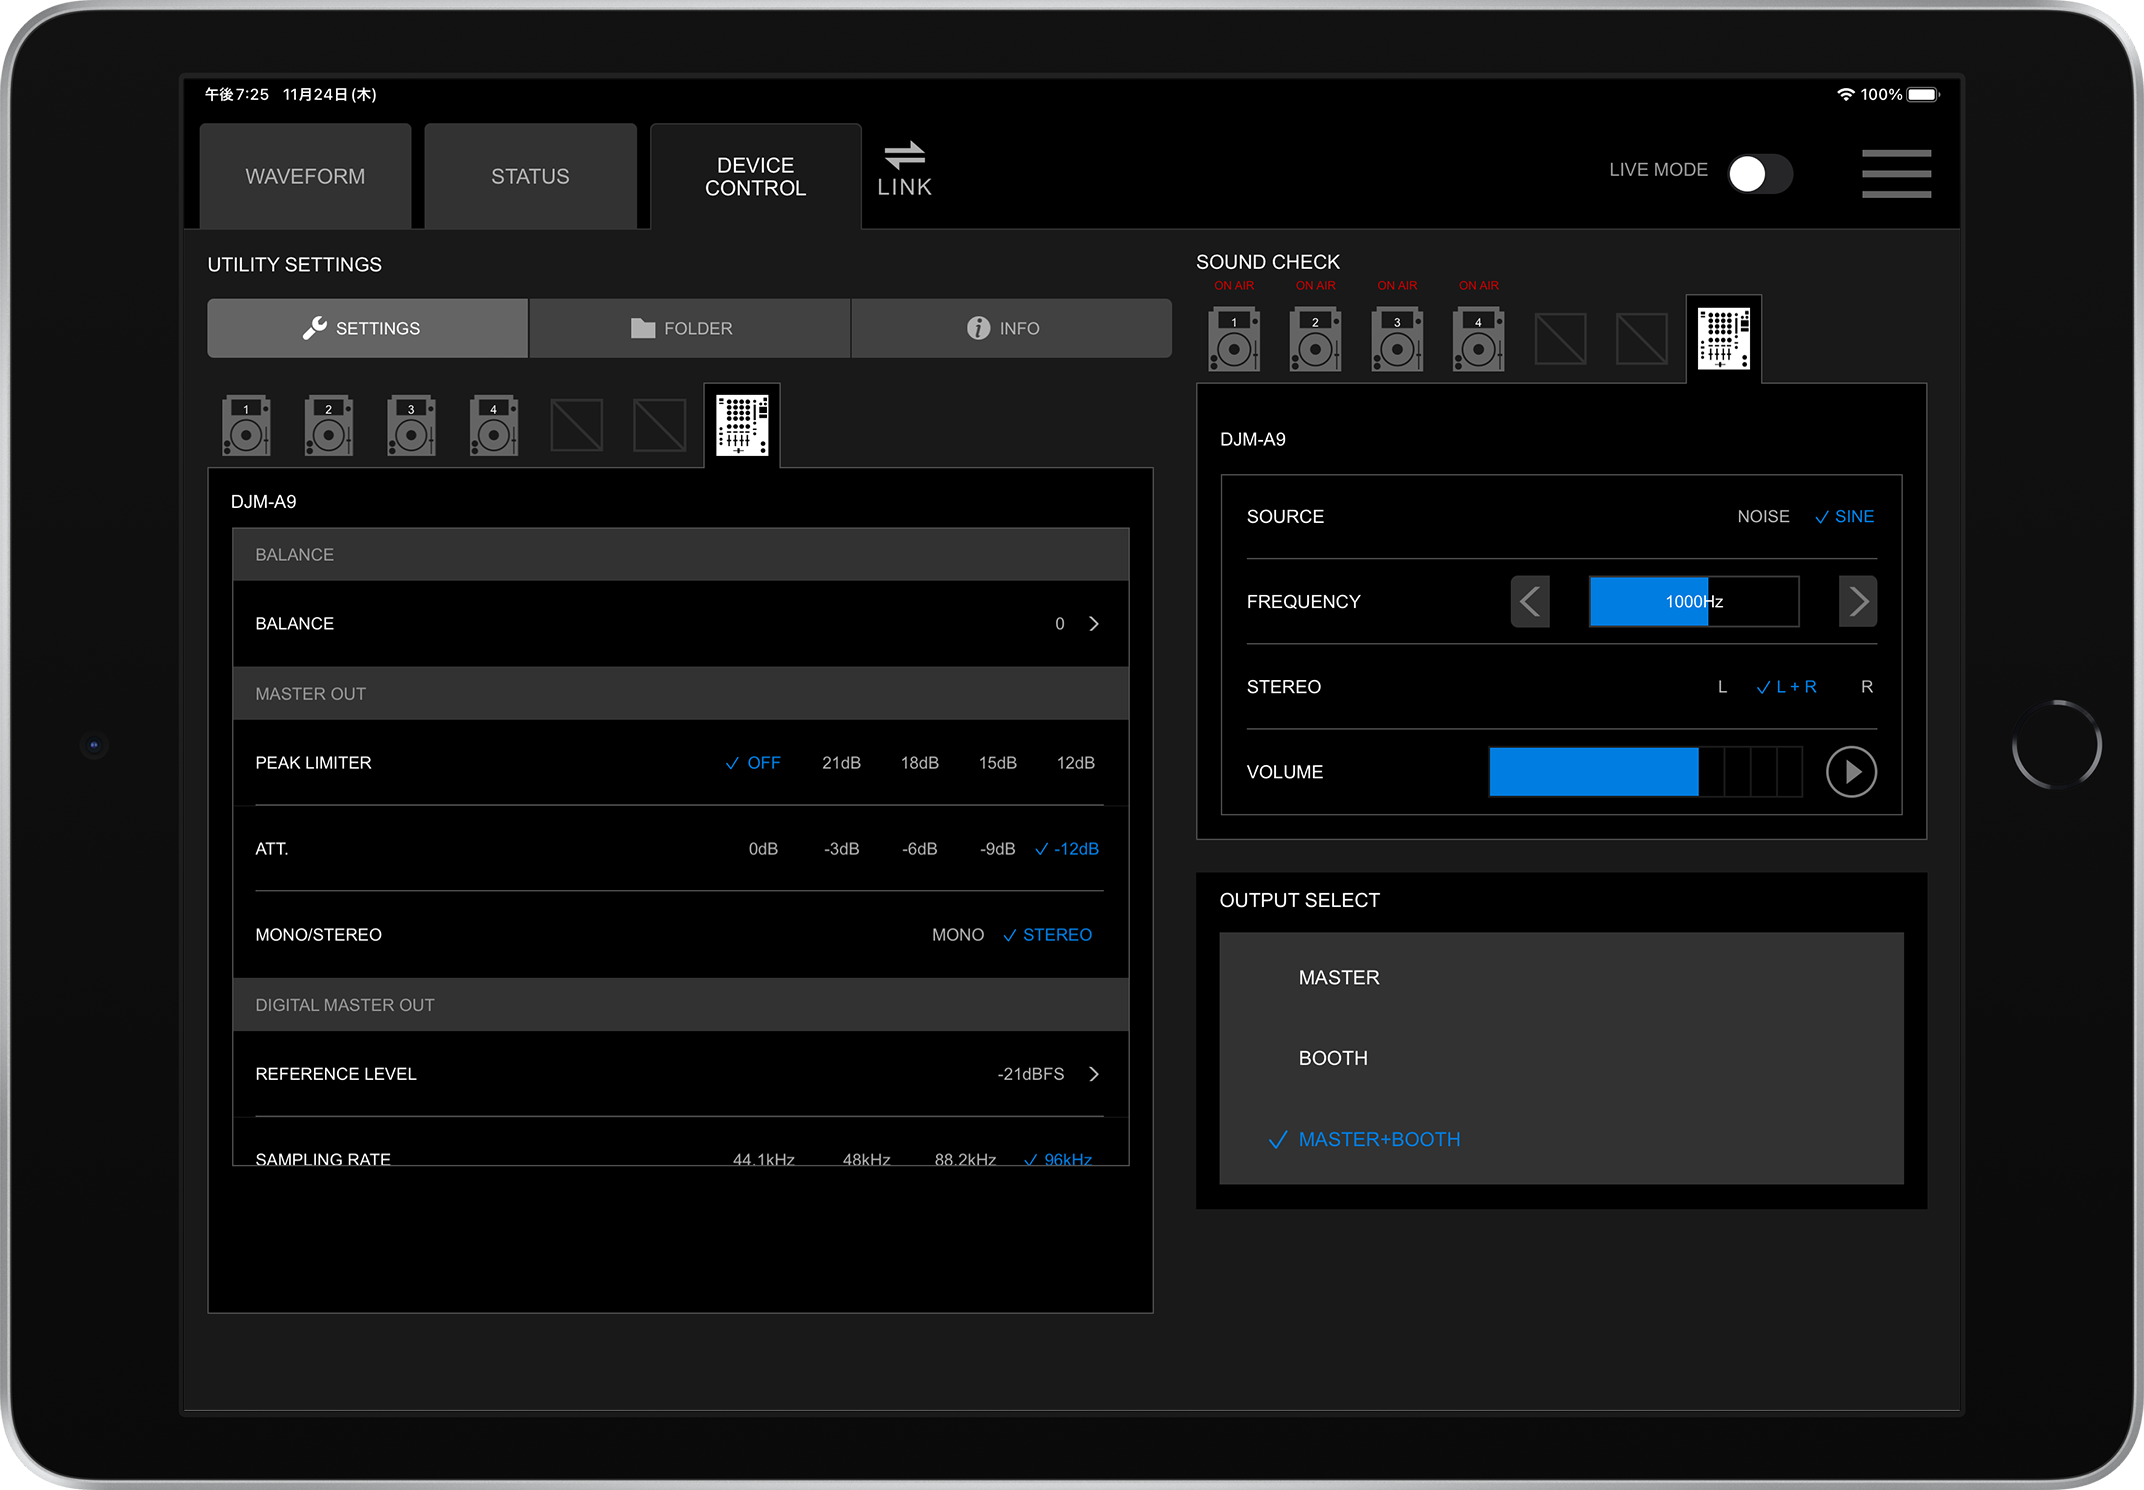The width and height of the screenshot is (2144, 1490).
Task: Switch to the Status tab
Action: (529, 175)
